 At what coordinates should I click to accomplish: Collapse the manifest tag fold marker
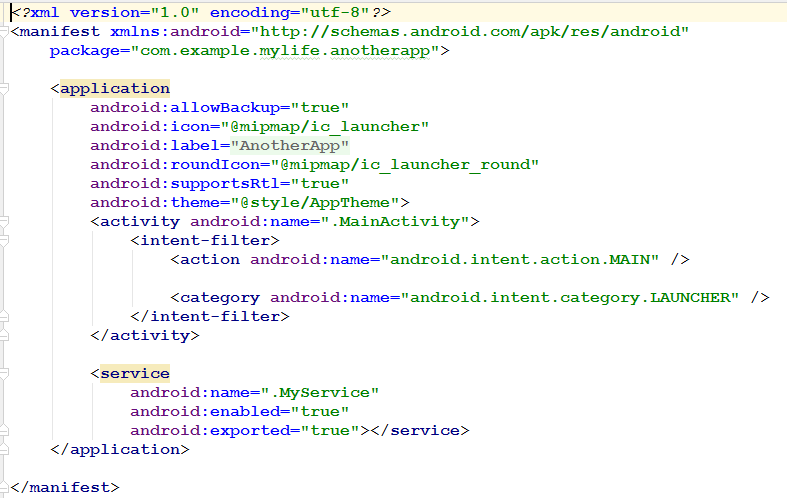(x=4, y=32)
